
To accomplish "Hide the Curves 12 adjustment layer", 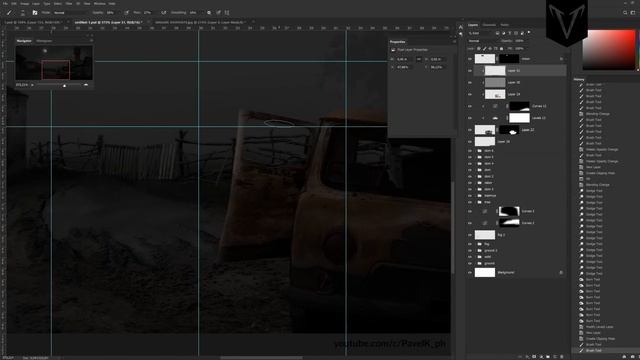I will coord(470,106).
